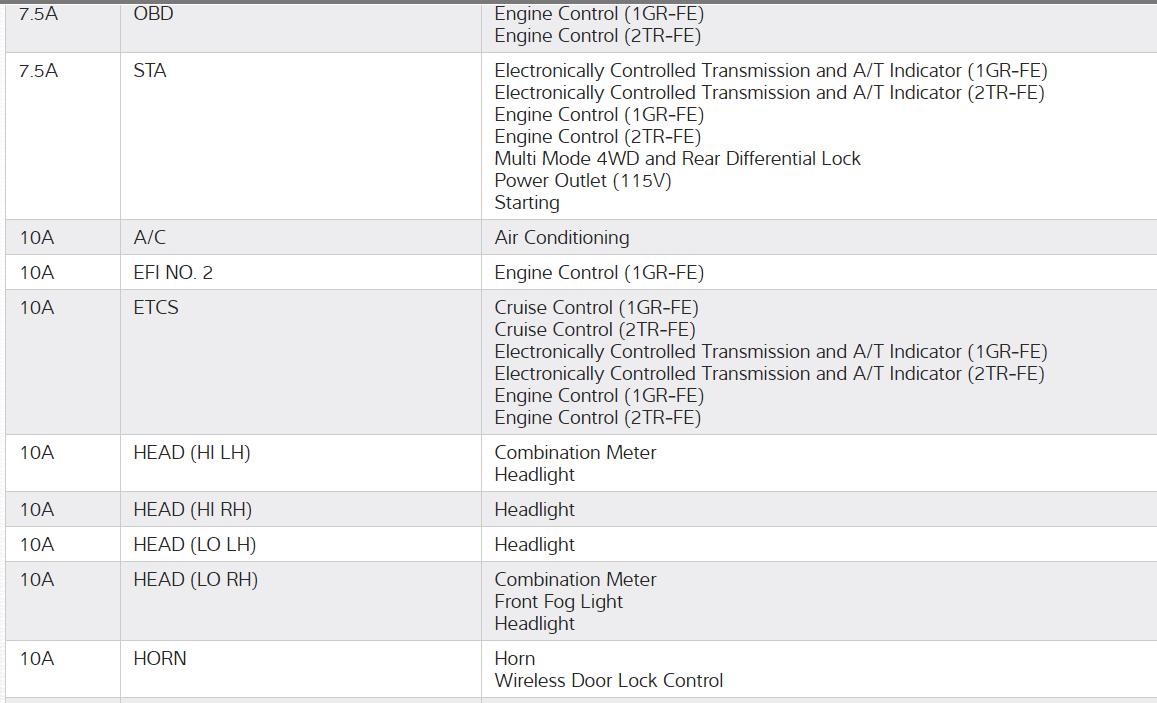Select the HORN fuse name cell
The width and height of the screenshot is (1157, 703).
(160, 658)
